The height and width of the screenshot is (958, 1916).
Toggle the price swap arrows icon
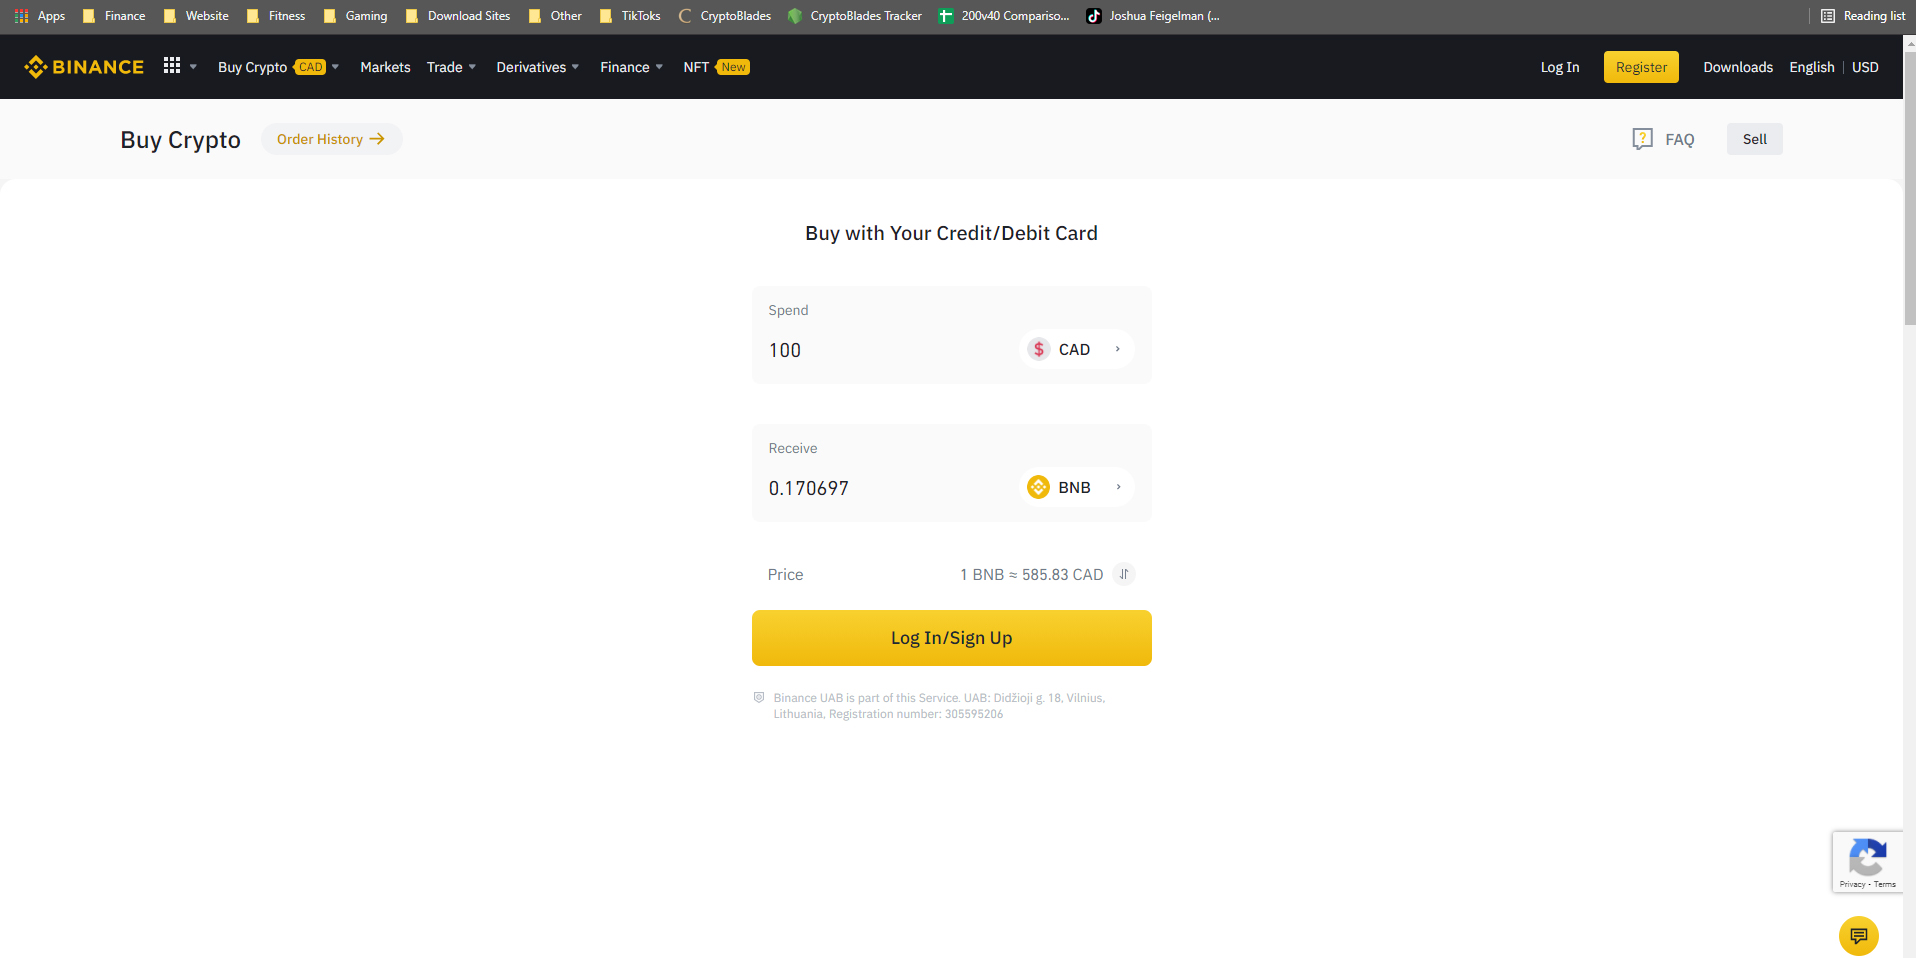1124,574
